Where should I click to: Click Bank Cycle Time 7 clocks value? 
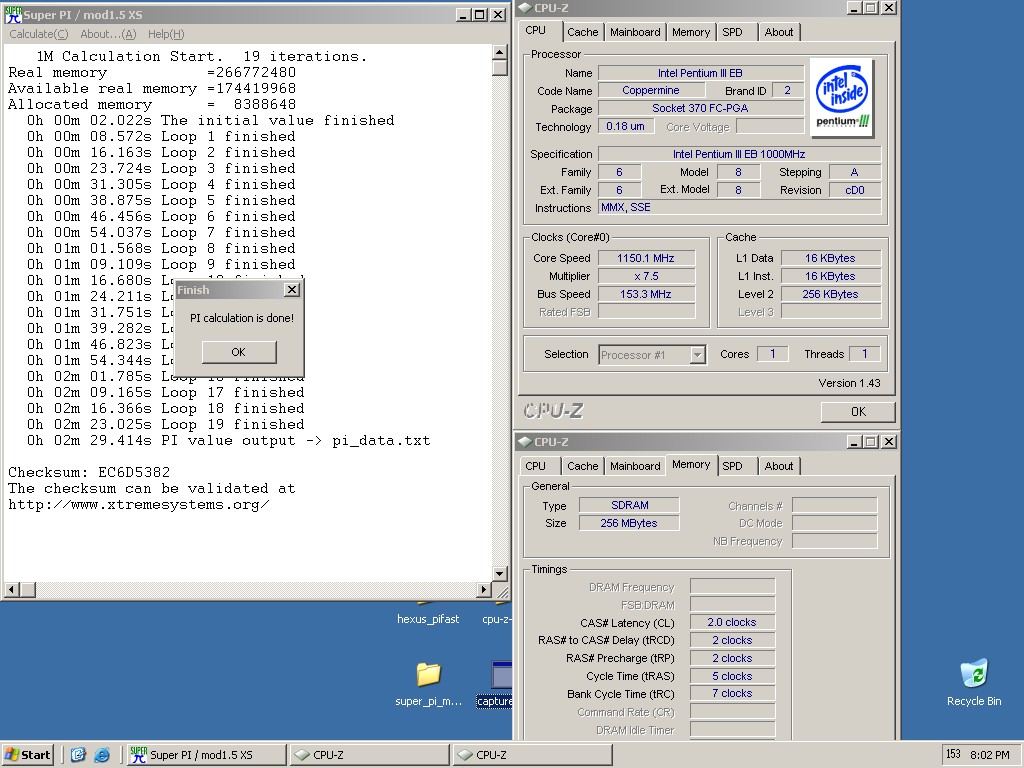[x=732, y=694]
